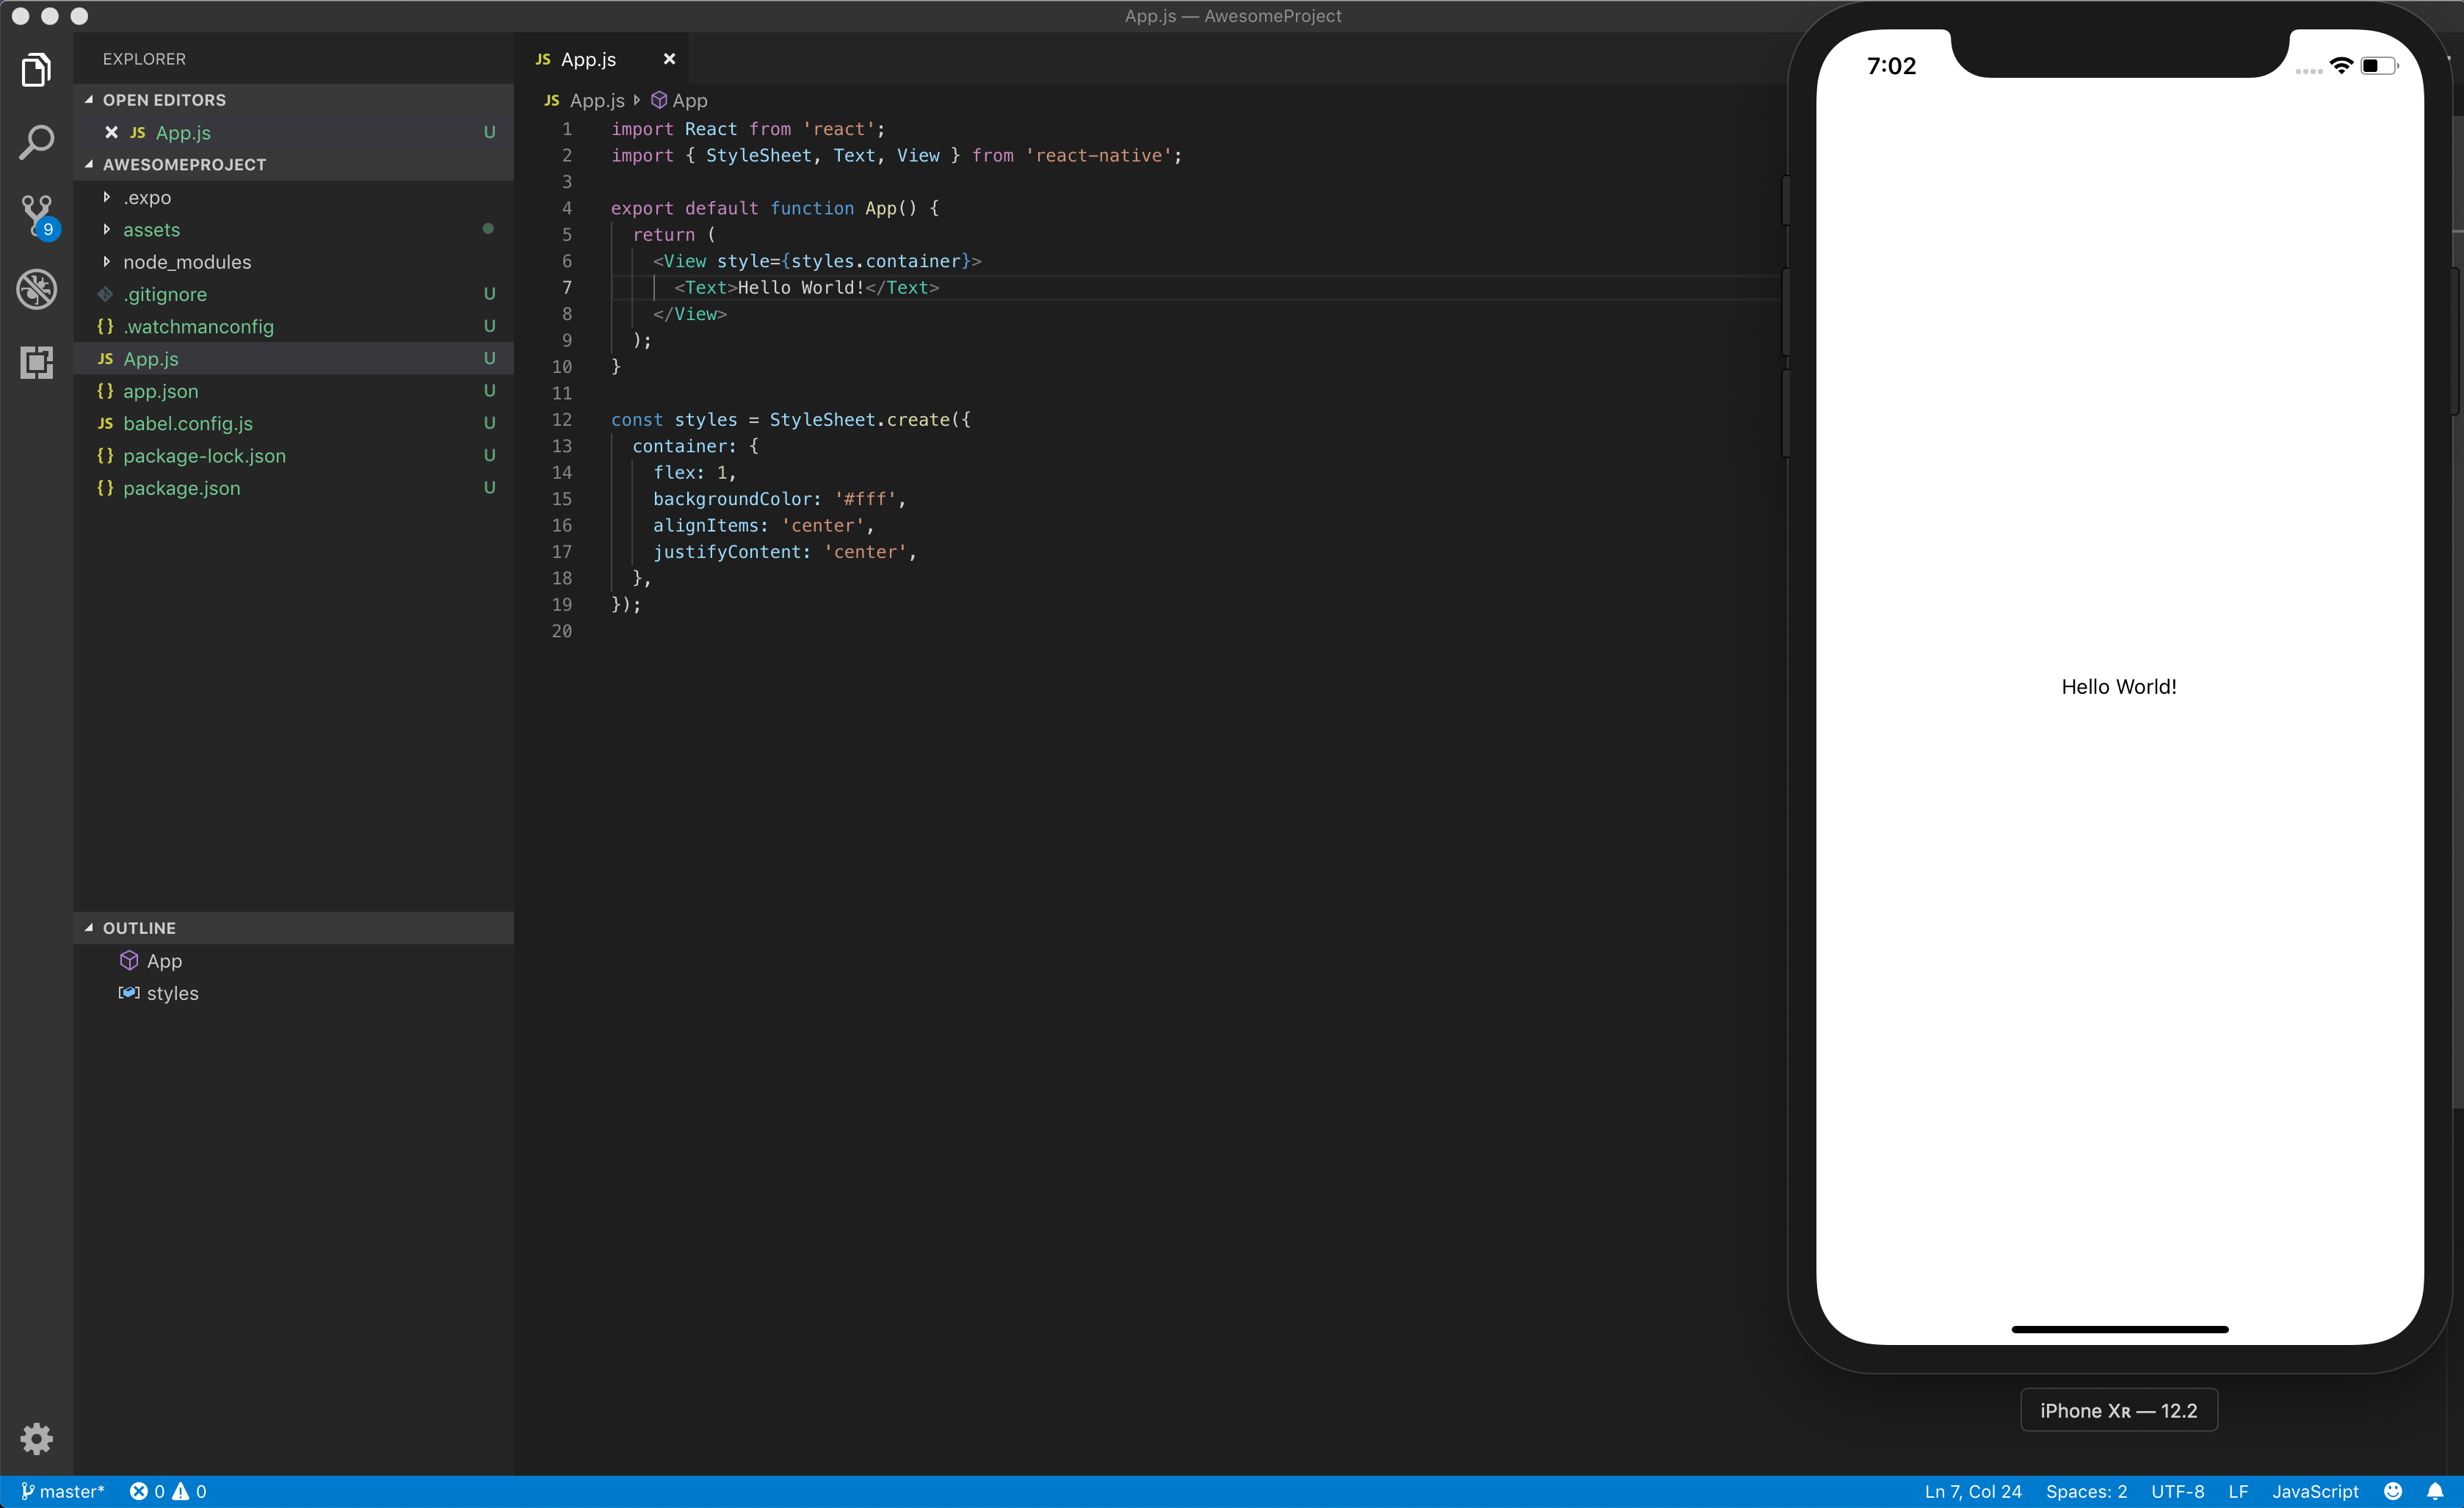Open the Explorer view in the activity bar
Image resolution: width=2464 pixels, height=1508 pixels.
37,69
